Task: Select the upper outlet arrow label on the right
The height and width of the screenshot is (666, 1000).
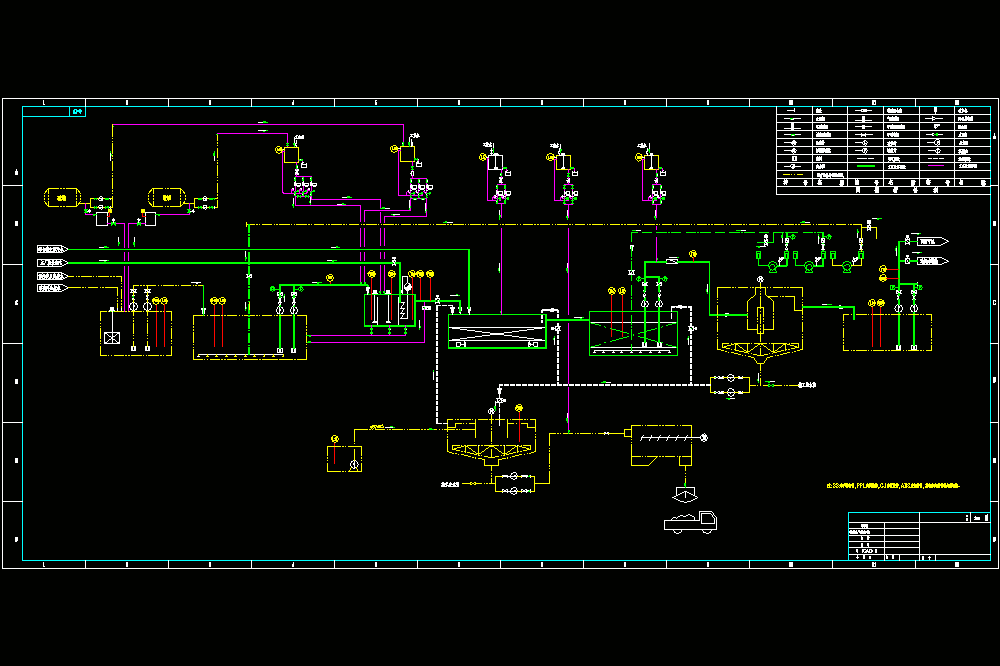Action: (x=933, y=242)
